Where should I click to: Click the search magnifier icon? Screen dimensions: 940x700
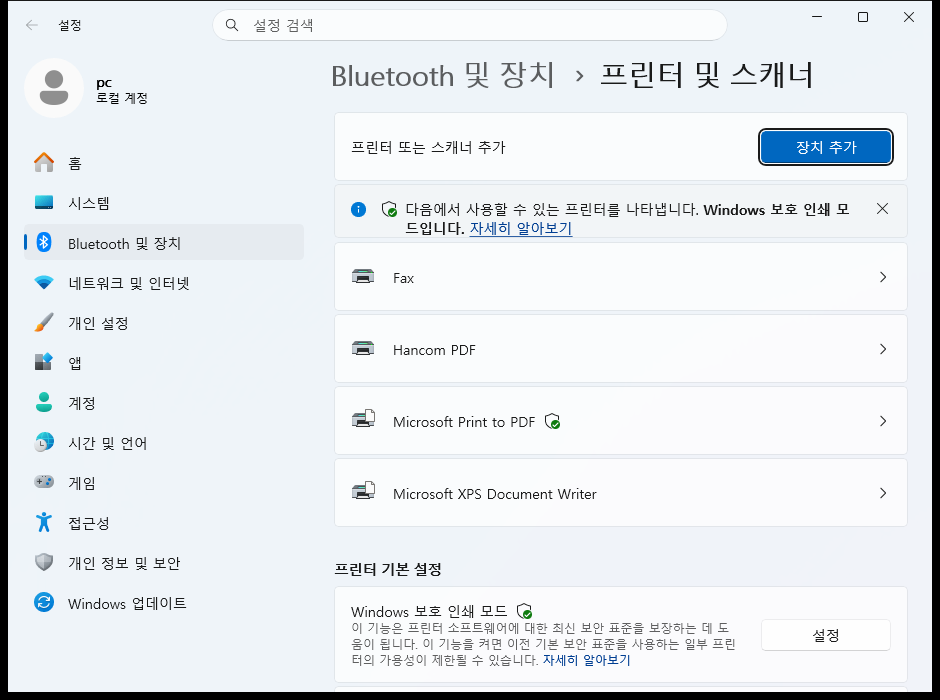coord(232,25)
